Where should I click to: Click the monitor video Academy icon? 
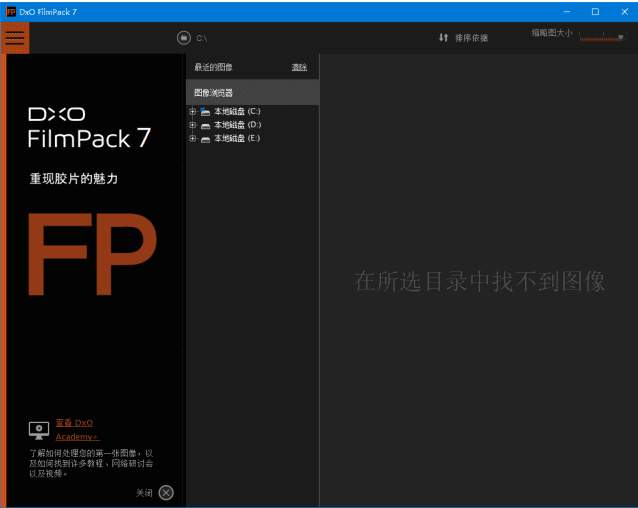coord(39,430)
